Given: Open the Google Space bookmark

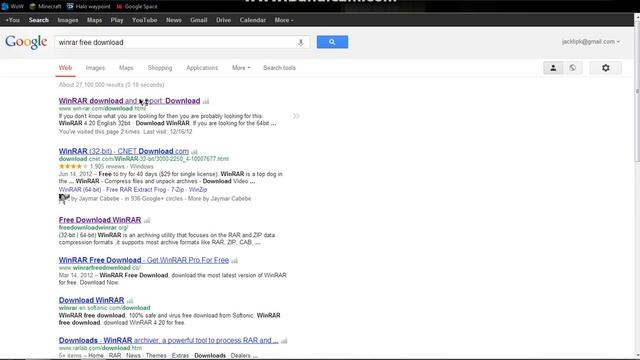Looking at the screenshot, I should coord(137,6).
